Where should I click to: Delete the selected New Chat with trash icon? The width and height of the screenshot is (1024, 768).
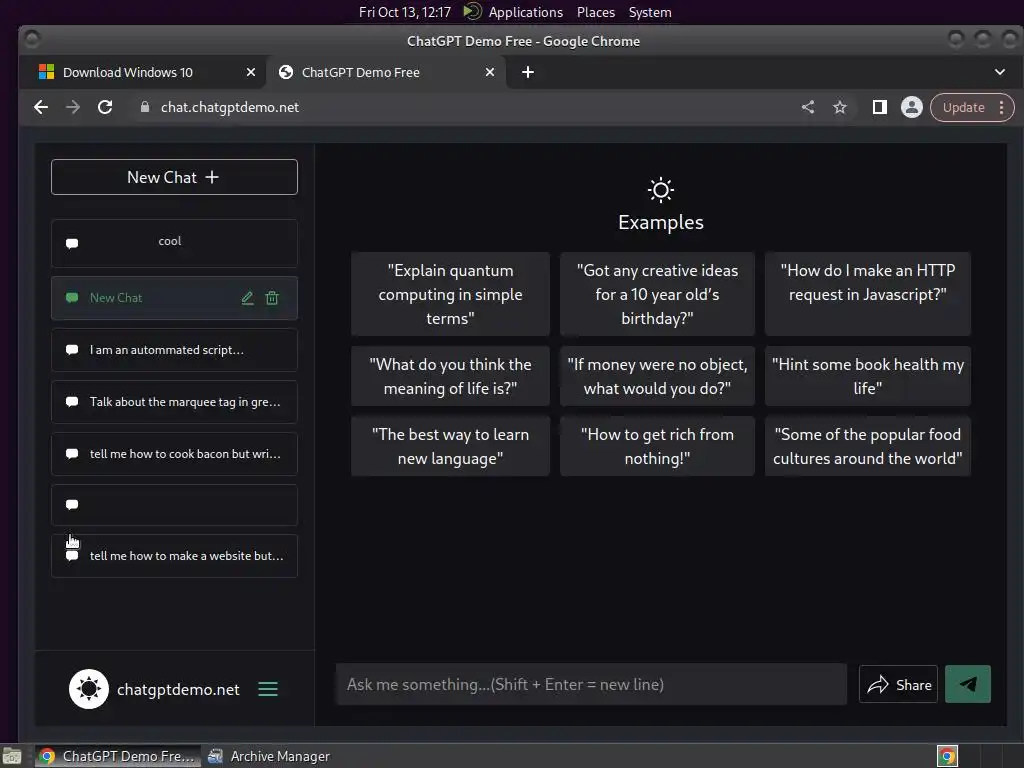point(272,298)
